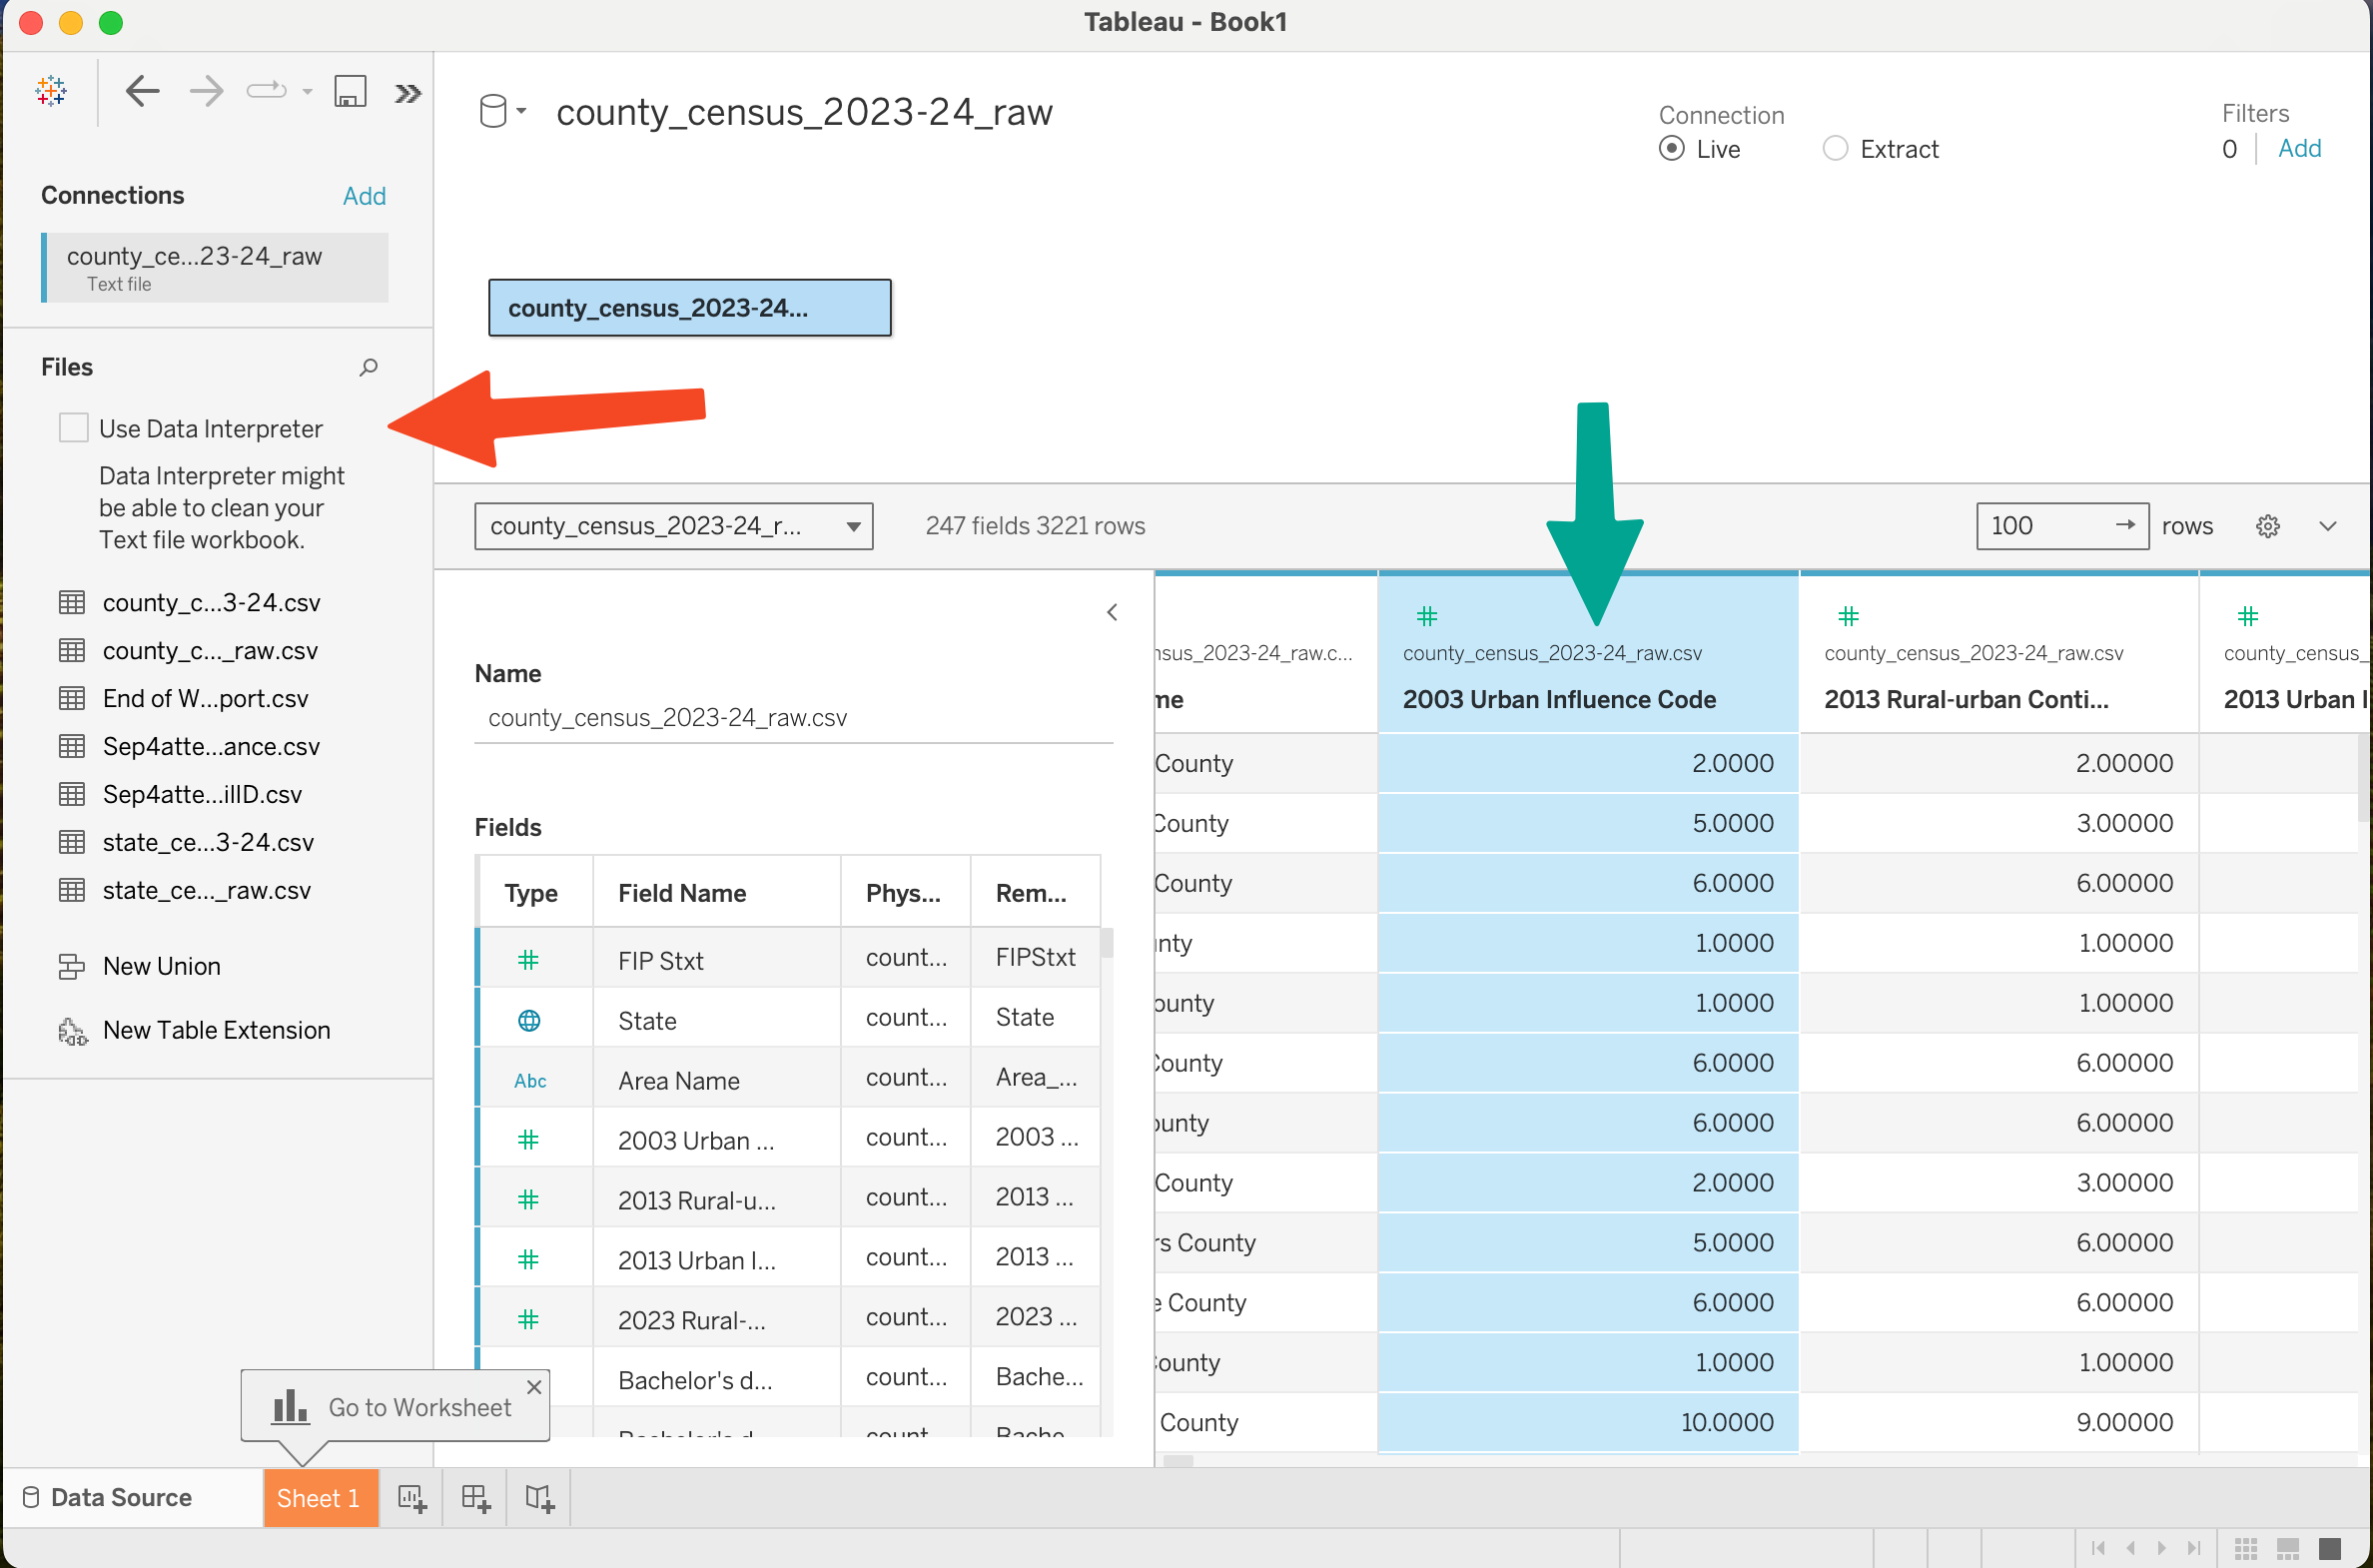2373x1568 pixels.
Task: Click the Tableau start page logo icon
Action: tap(51, 92)
